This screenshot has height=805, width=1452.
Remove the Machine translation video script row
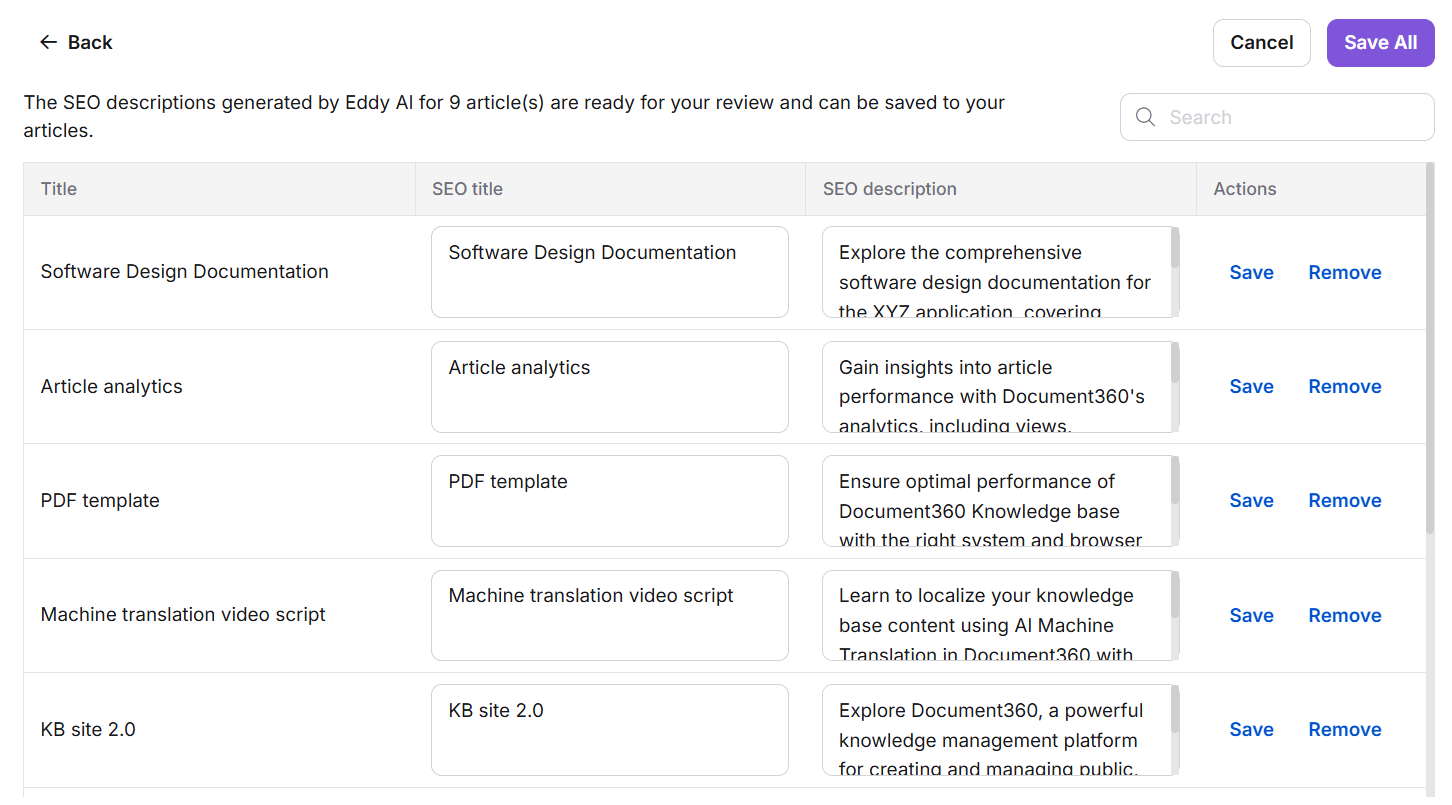pyautogui.click(x=1344, y=615)
